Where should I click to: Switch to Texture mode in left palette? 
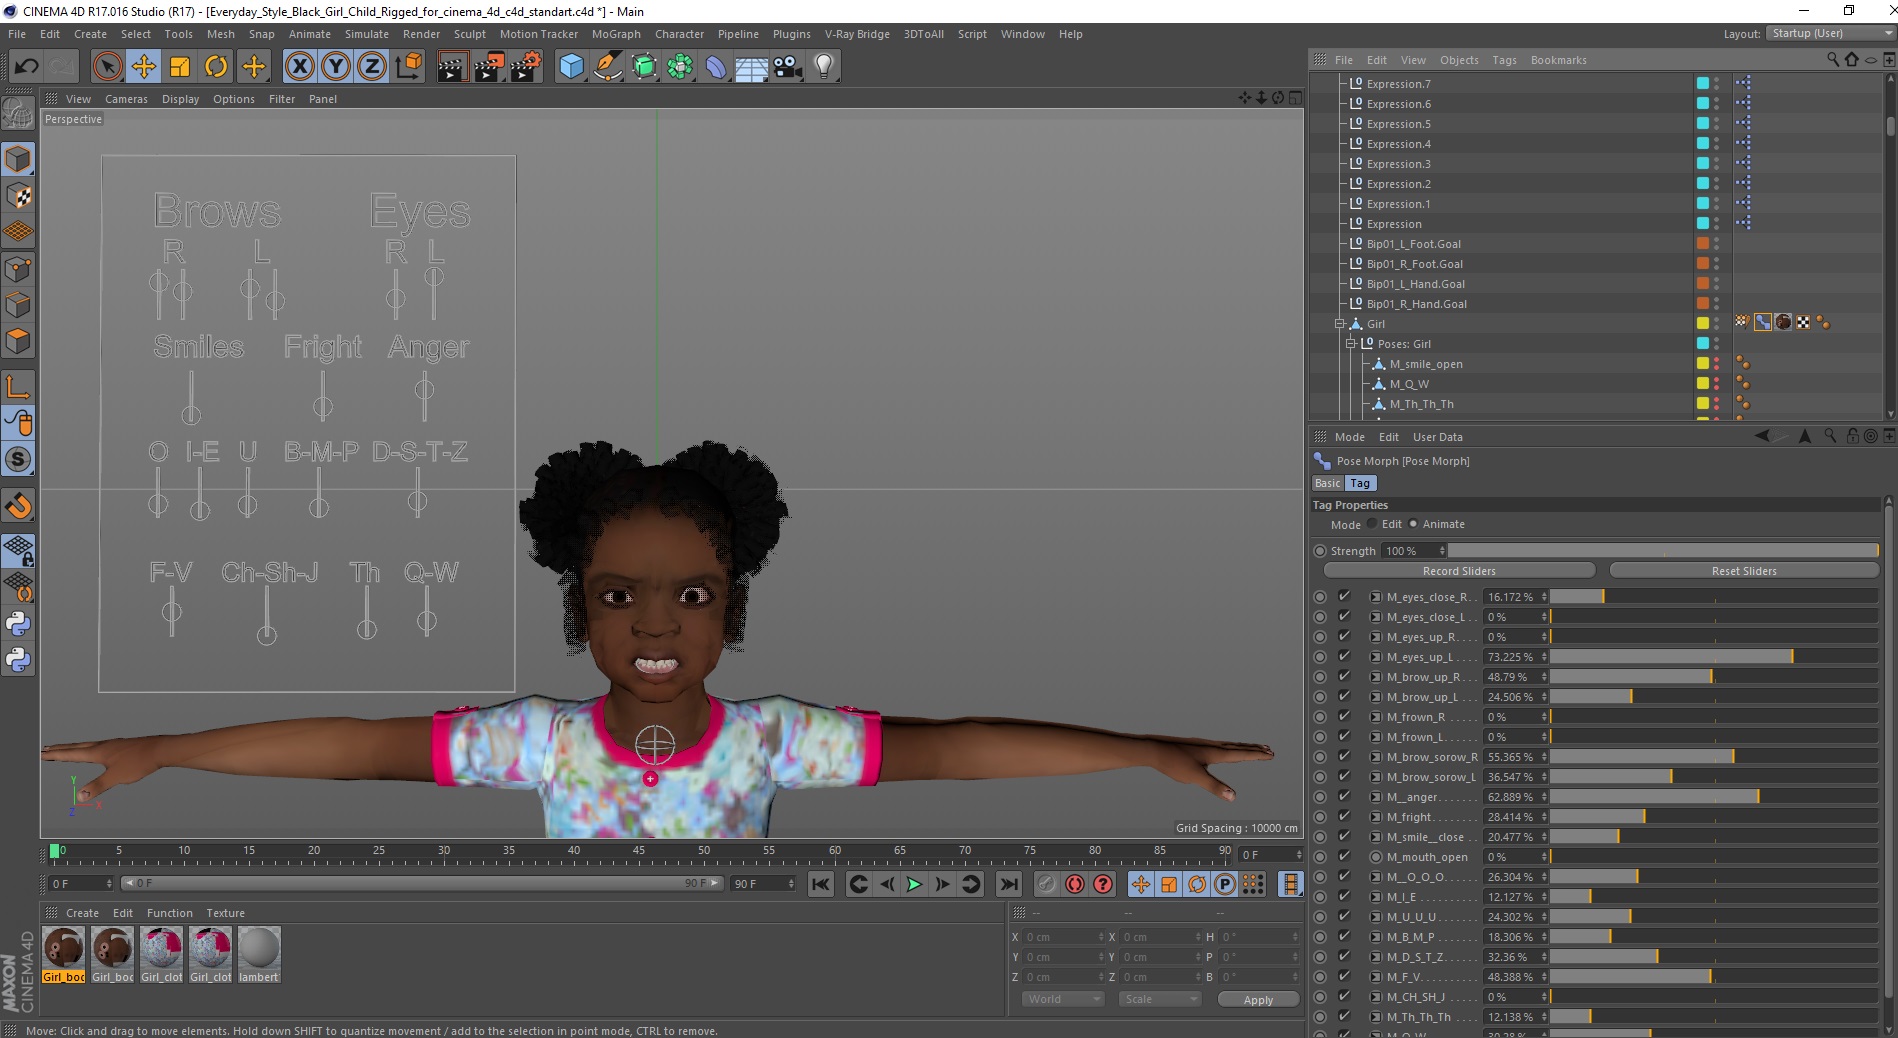tap(18, 196)
